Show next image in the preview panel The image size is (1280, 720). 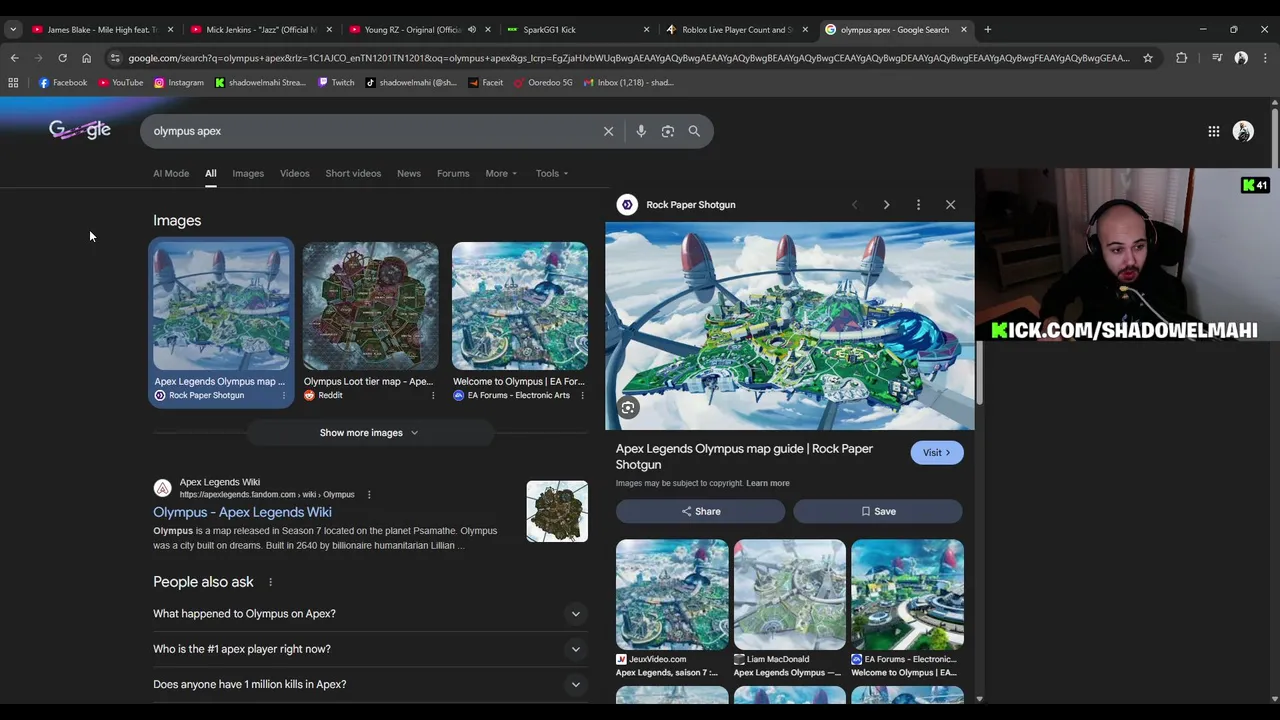886,205
